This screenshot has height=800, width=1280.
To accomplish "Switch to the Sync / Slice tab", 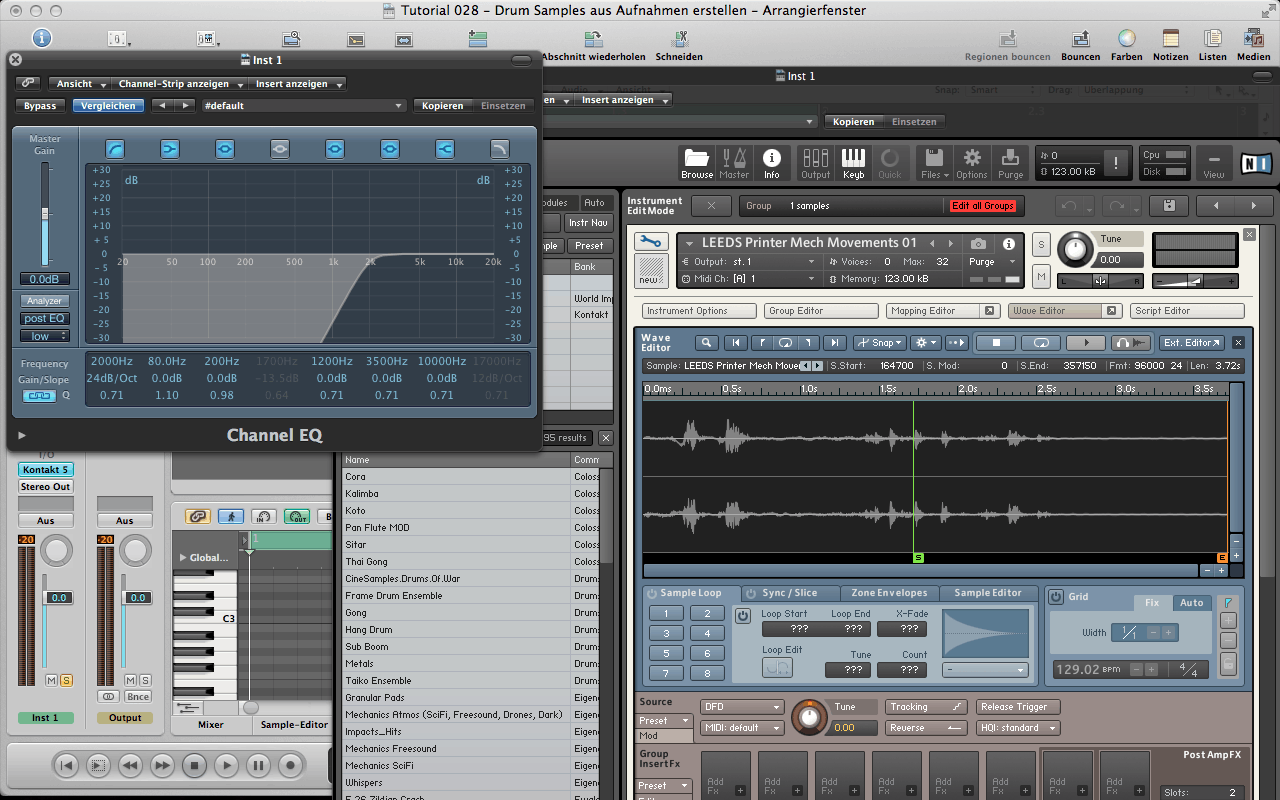I will [789, 593].
